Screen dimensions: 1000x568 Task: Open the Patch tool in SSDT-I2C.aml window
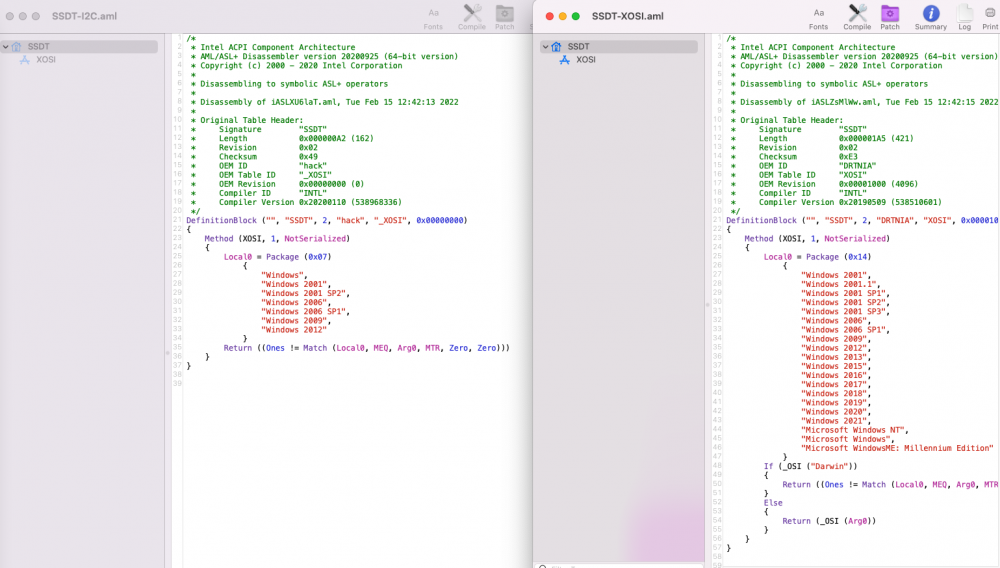pos(504,18)
